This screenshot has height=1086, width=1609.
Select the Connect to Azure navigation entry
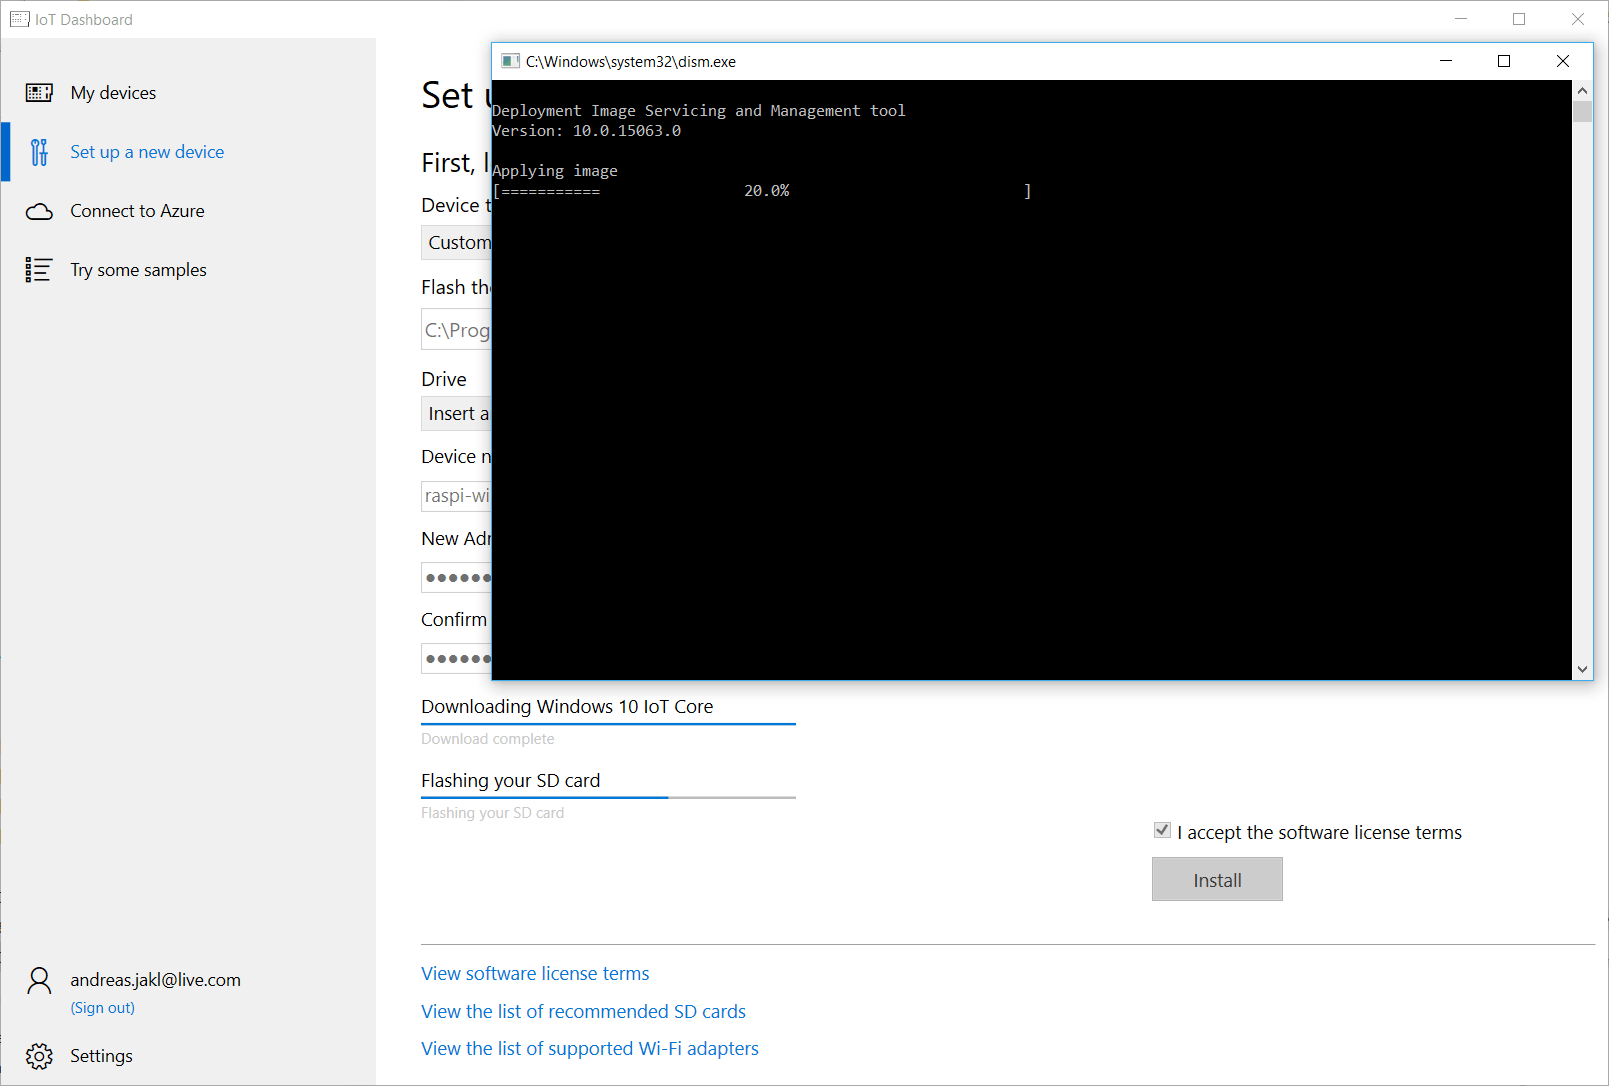click(x=137, y=210)
